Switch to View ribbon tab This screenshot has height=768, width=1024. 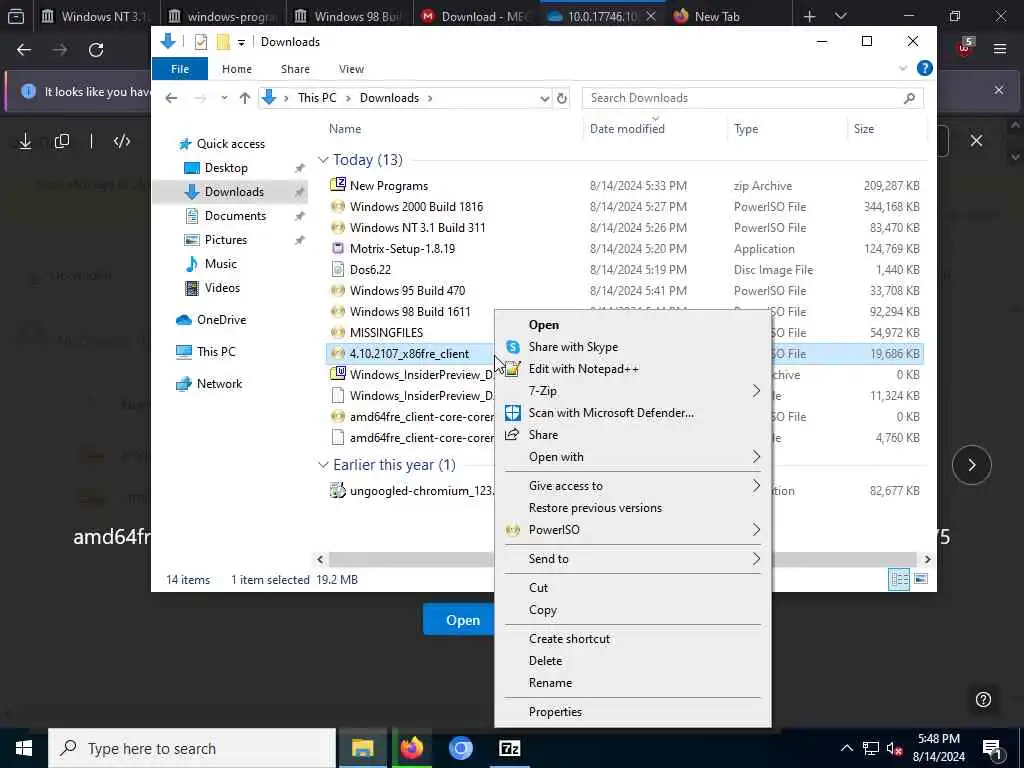click(351, 69)
